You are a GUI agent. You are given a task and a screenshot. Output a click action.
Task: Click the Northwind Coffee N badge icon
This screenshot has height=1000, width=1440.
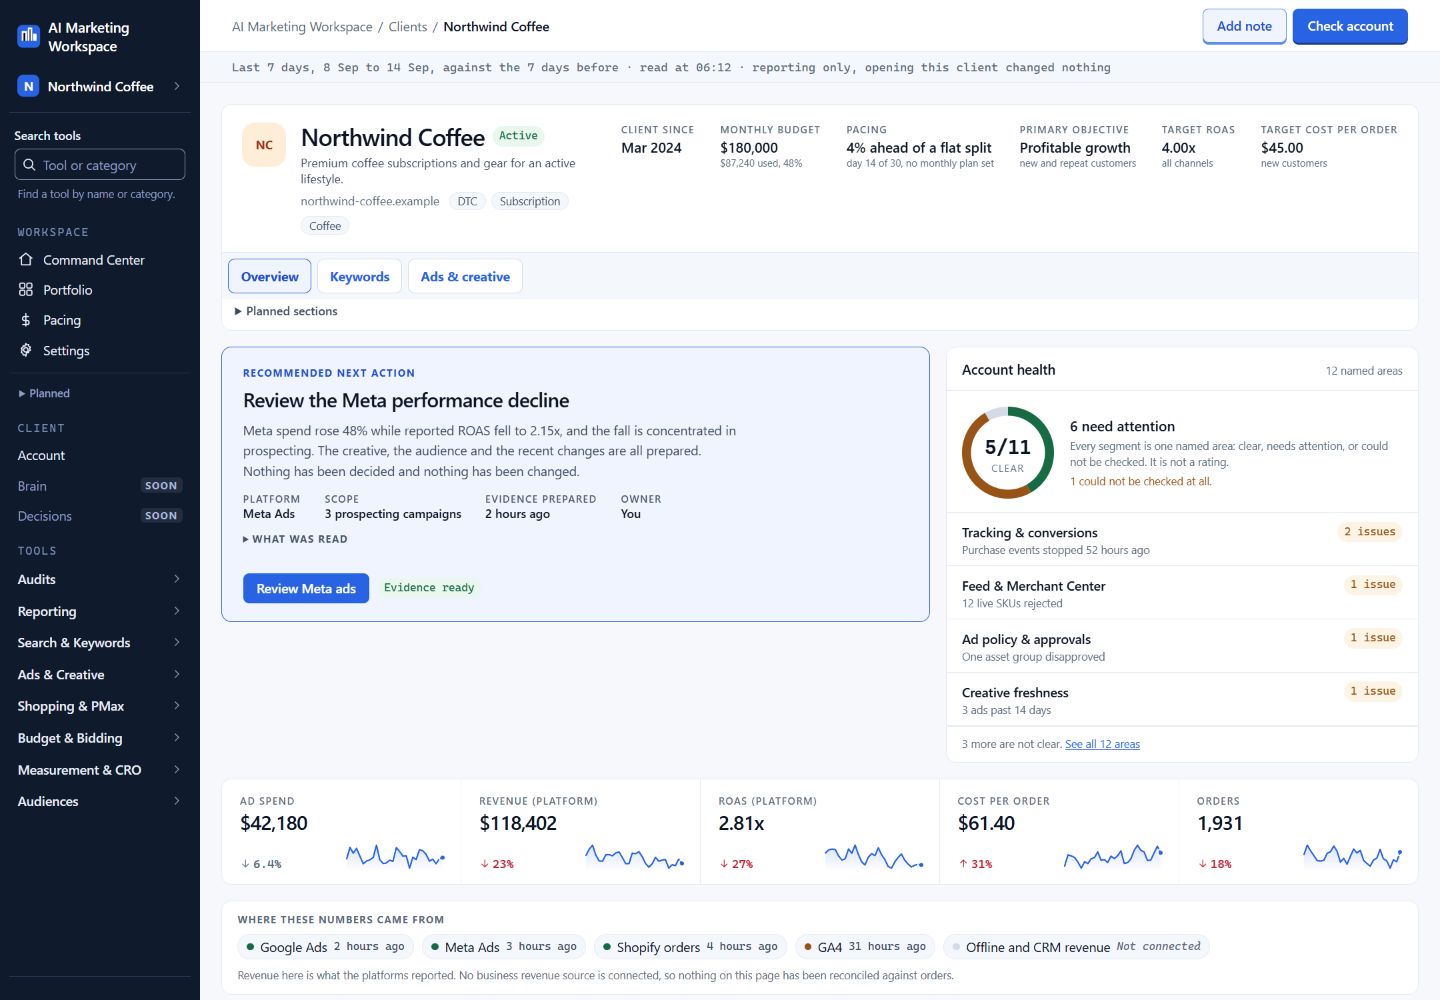coord(28,86)
